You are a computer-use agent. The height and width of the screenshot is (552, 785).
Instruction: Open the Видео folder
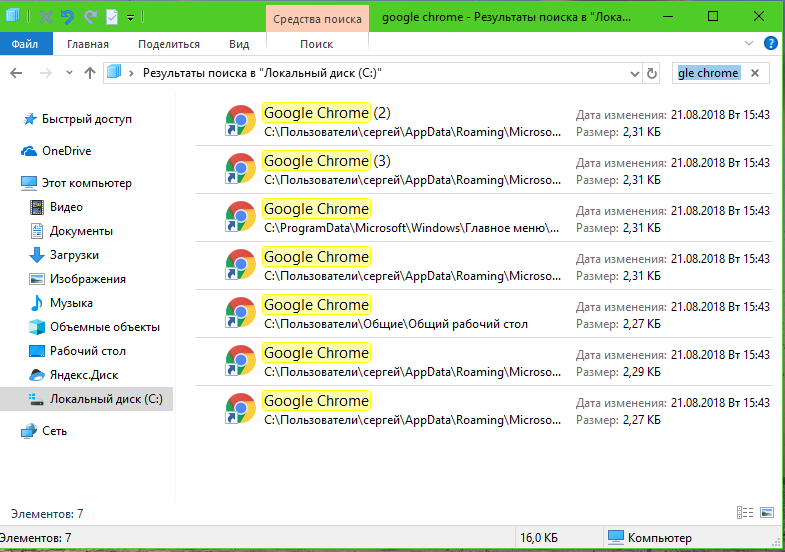pos(66,207)
